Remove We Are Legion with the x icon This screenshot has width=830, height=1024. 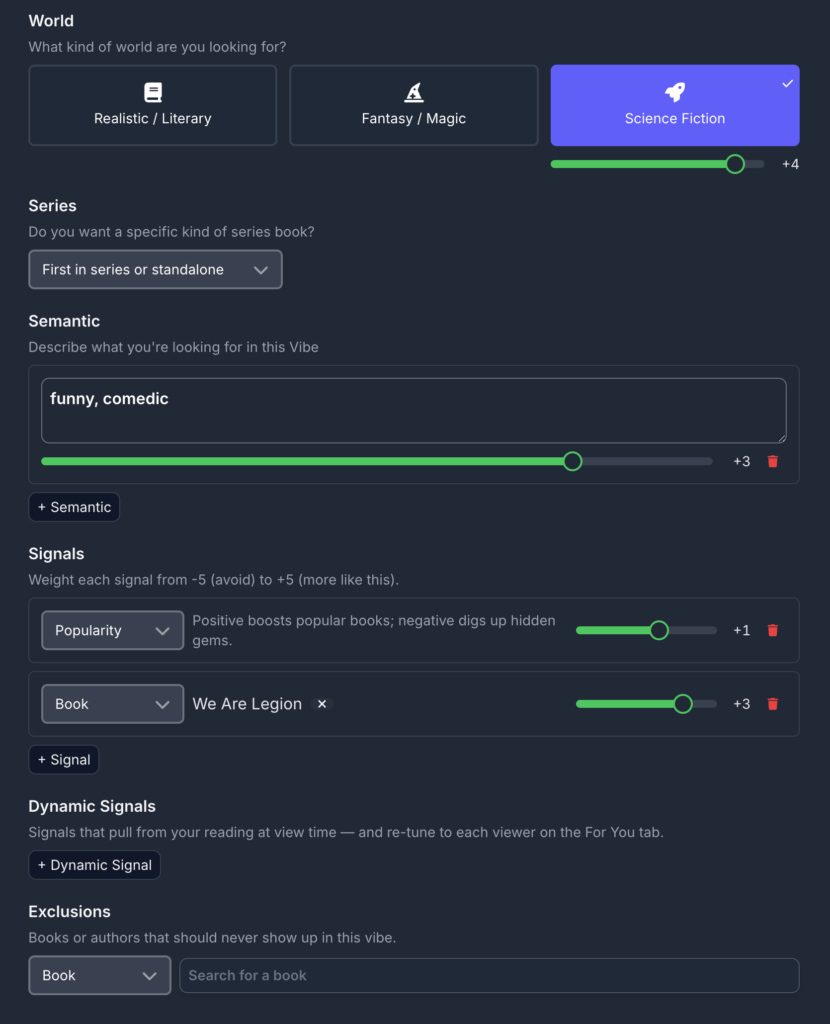coord(322,704)
